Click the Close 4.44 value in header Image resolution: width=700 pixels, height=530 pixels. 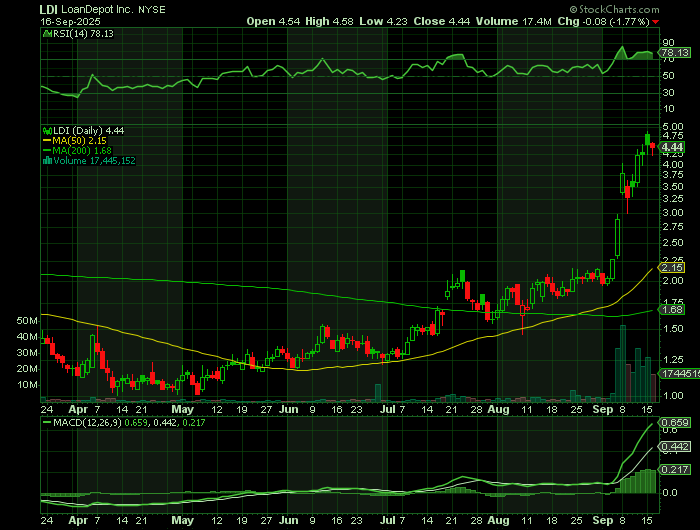click(442, 21)
